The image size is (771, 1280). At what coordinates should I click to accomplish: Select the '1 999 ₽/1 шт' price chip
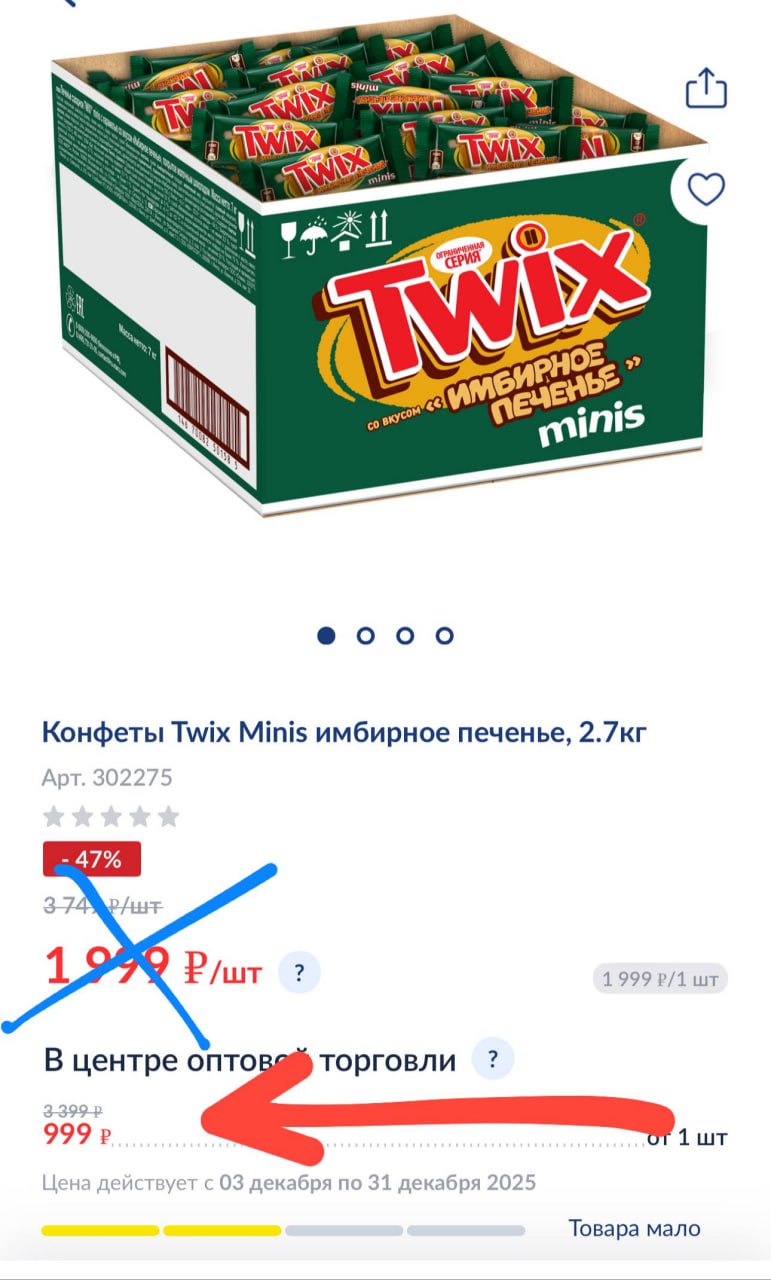[660, 979]
